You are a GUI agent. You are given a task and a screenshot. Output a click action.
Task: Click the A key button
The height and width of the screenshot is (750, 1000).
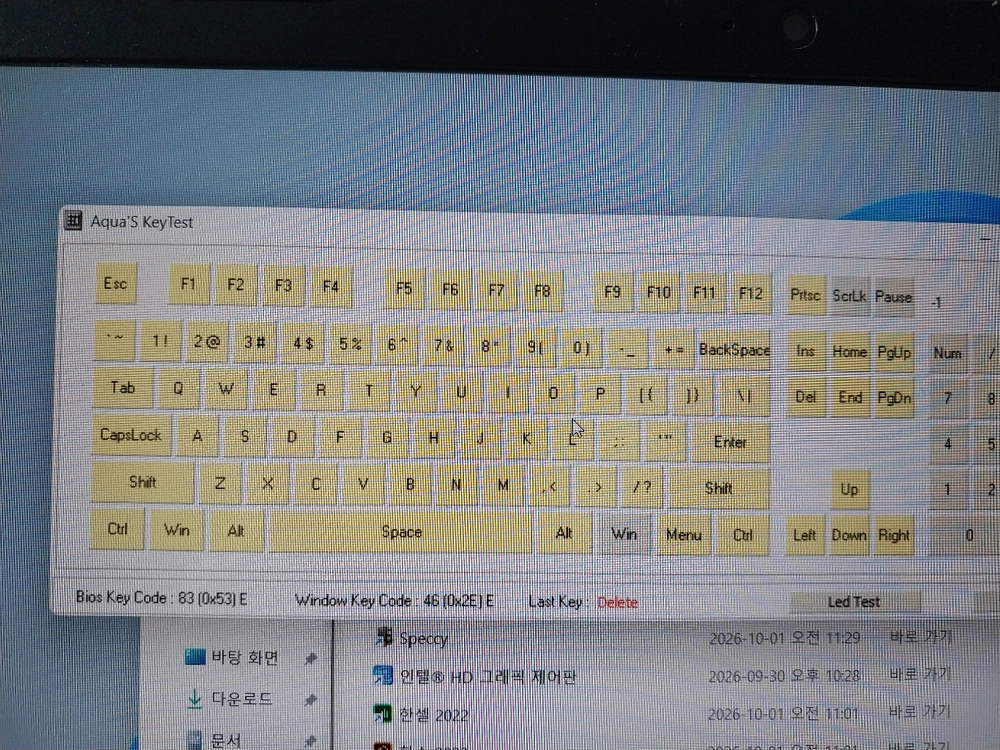(x=198, y=436)
